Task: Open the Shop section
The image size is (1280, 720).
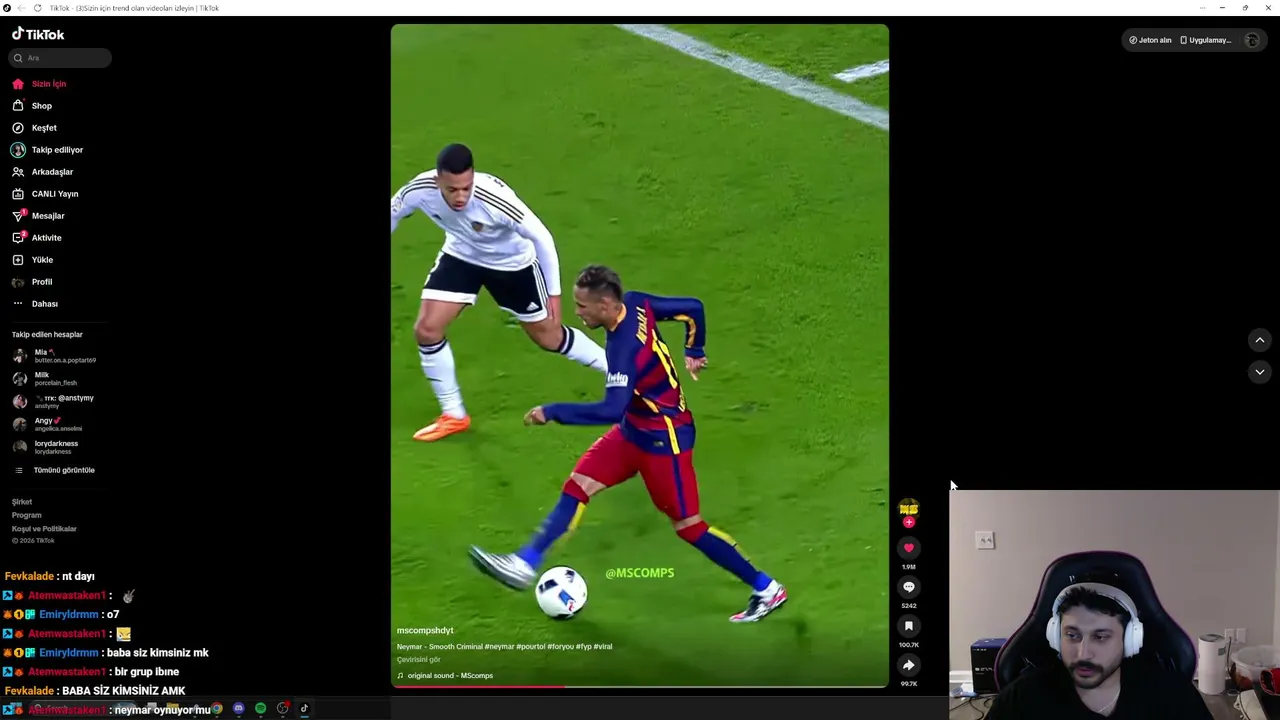Action: (x=42, y=106)
